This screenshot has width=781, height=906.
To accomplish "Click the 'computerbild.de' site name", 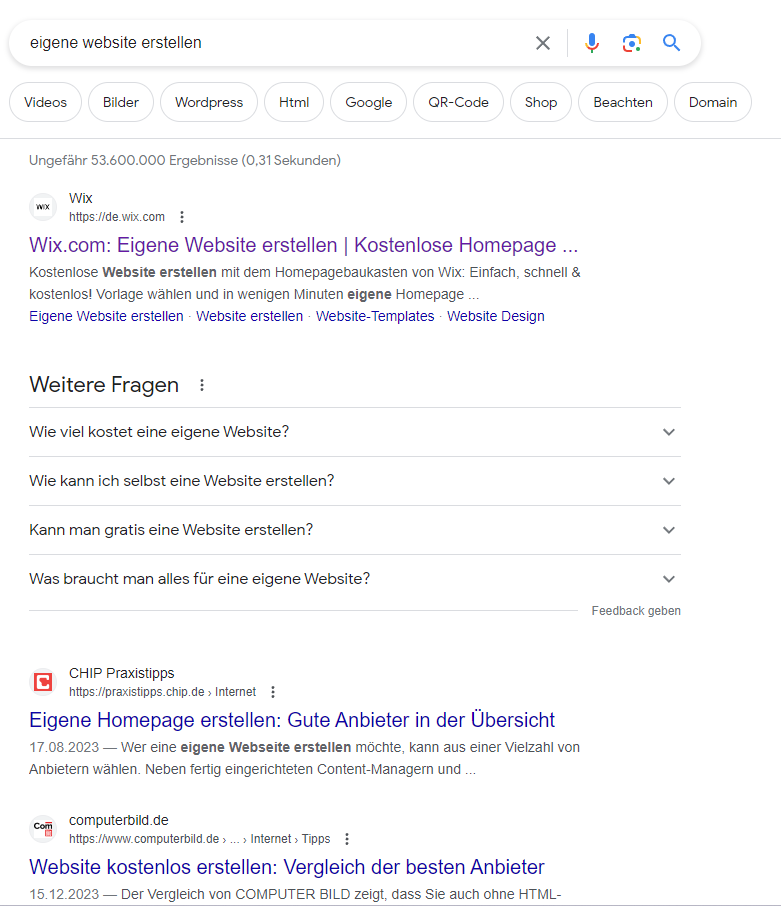I will (118, 820).
